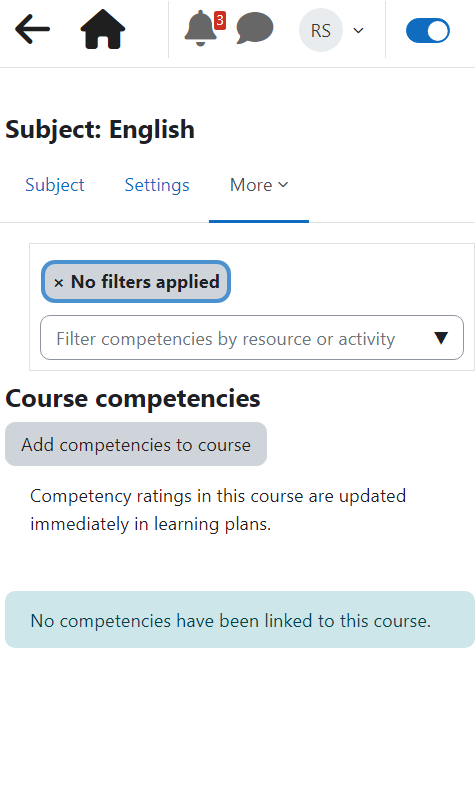Go back using the left arrow icon
The image size is (475, 792).
point(33,29)
